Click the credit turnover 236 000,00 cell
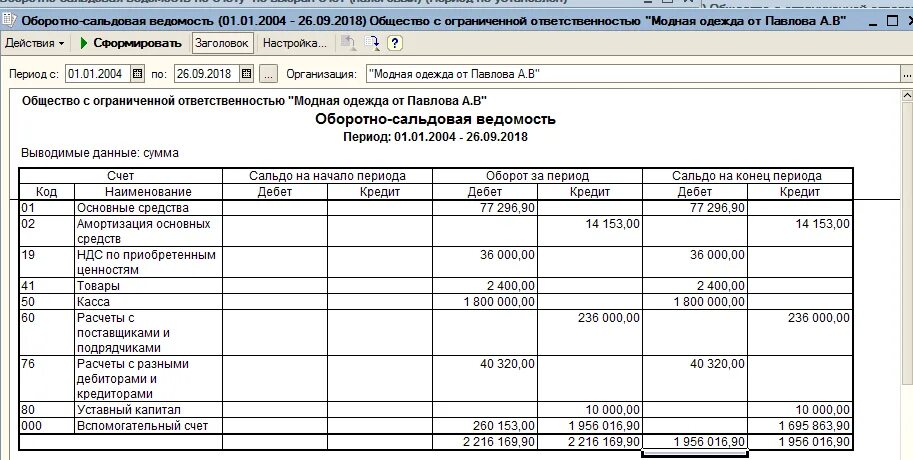This screenshot has height=460, width=913. (590, 333)
